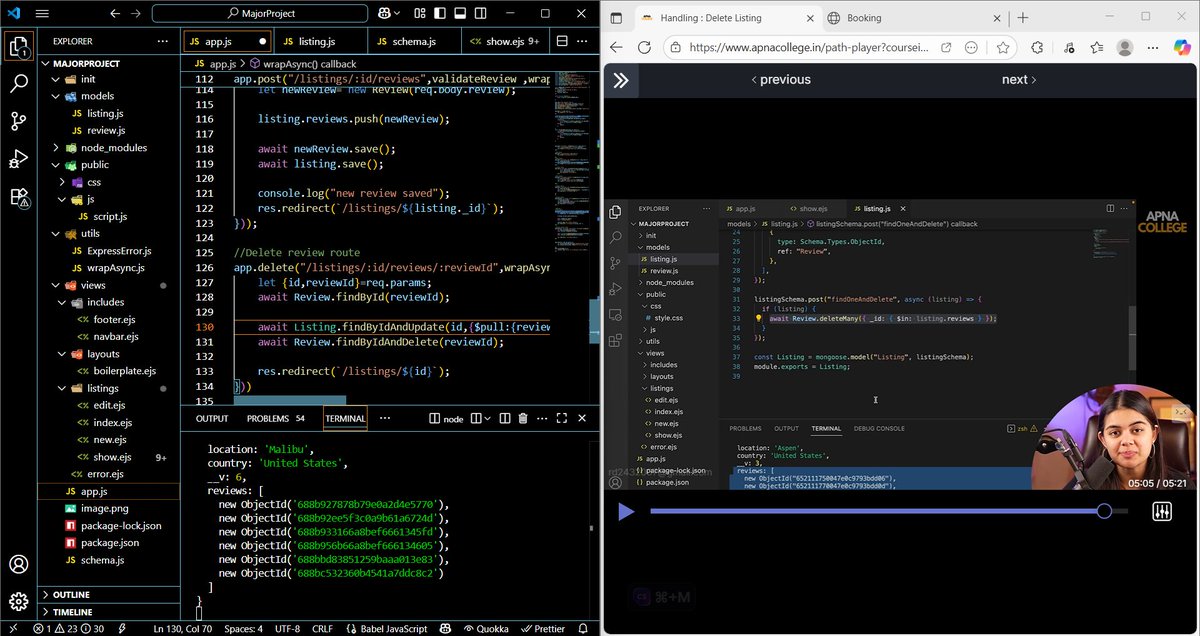Select the app.js editor tab
The height and width of the screenshot is (636, 1200).
click(x=225, y=41)
